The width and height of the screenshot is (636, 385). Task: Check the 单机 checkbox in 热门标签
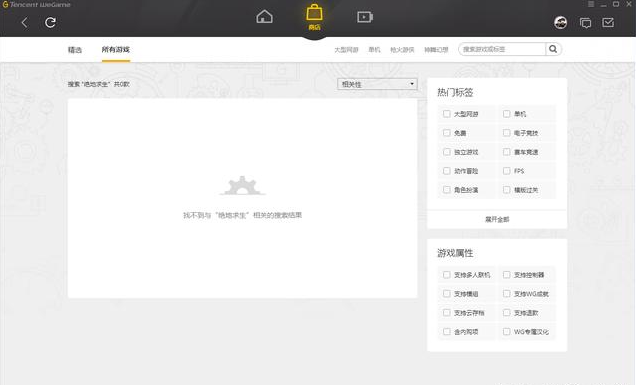click(x=507, y=114)
